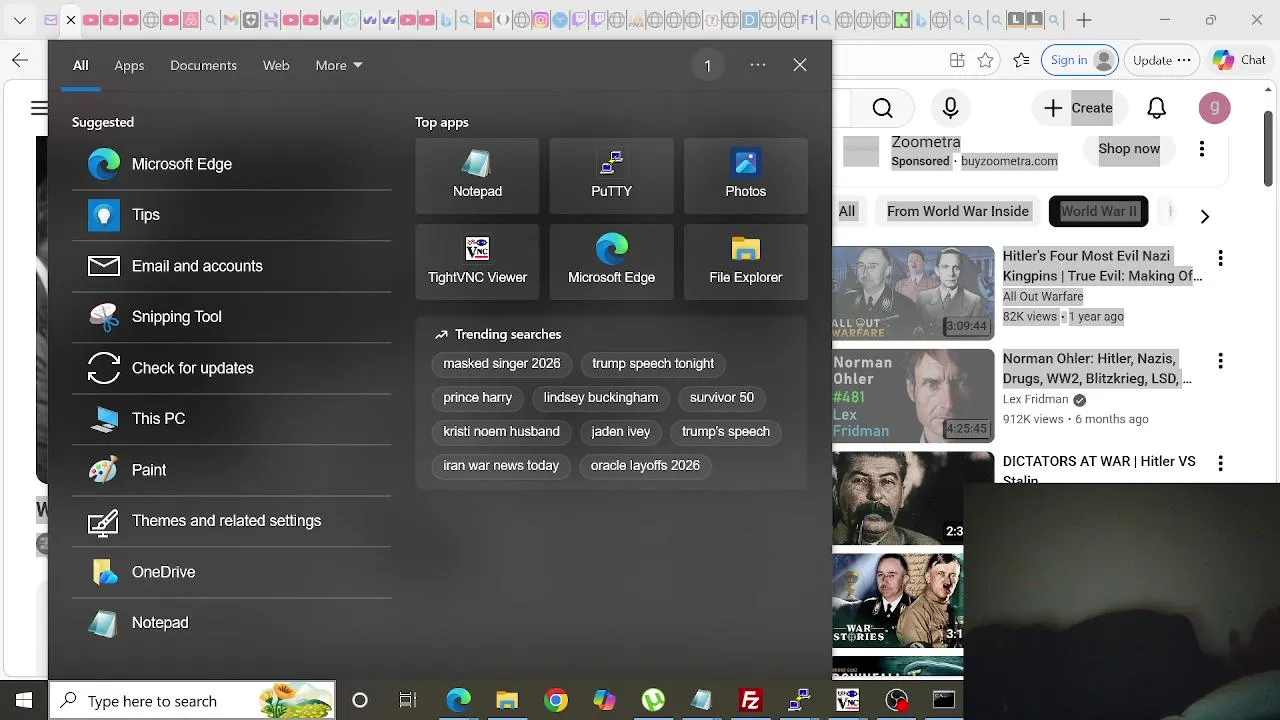Screen dimensions: 1280x720
Task: Open This PC from suggestions
Action: pyautogui.click(x=231, y=419)
